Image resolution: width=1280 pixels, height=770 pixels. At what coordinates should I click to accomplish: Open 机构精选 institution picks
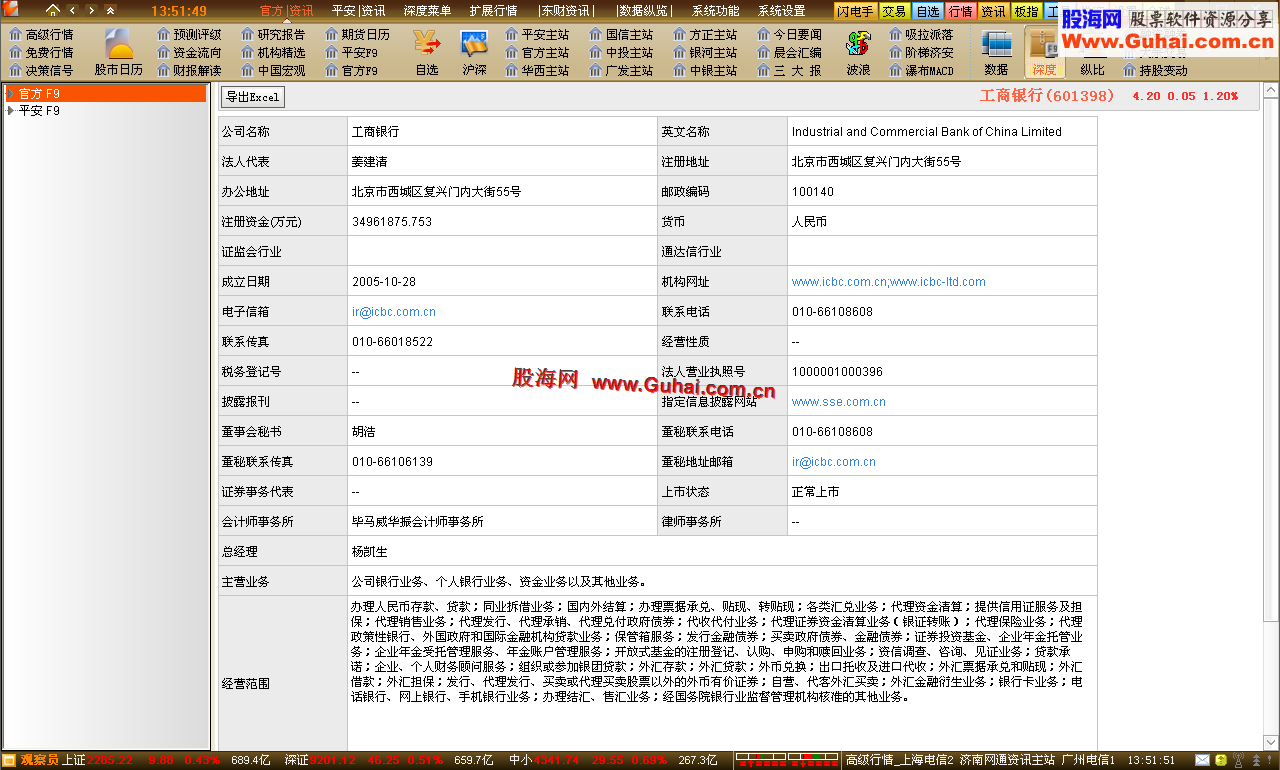coord(273,52)
